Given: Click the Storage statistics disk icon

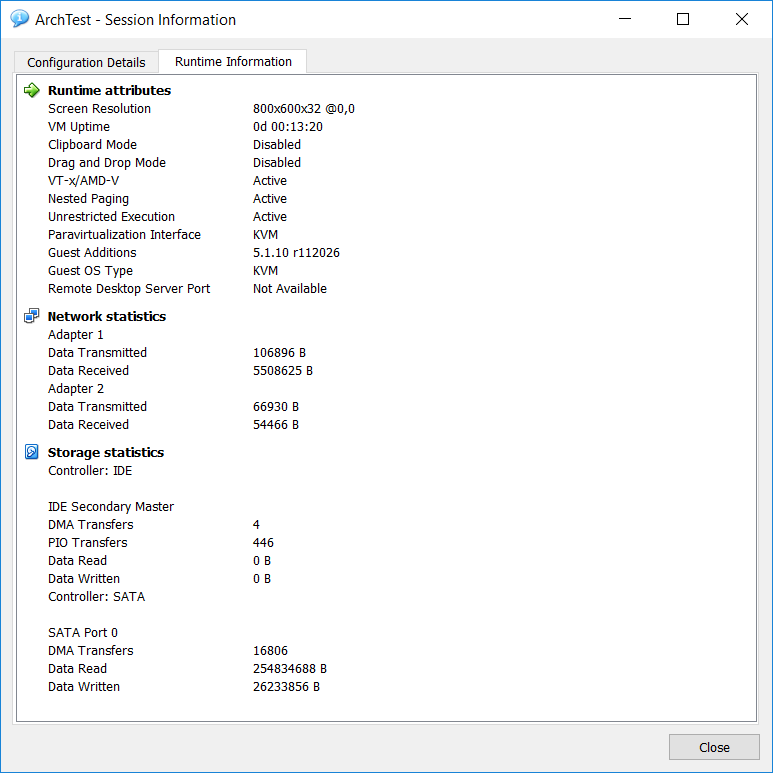Looking at the screenshot, I should [x=32, y=452].
